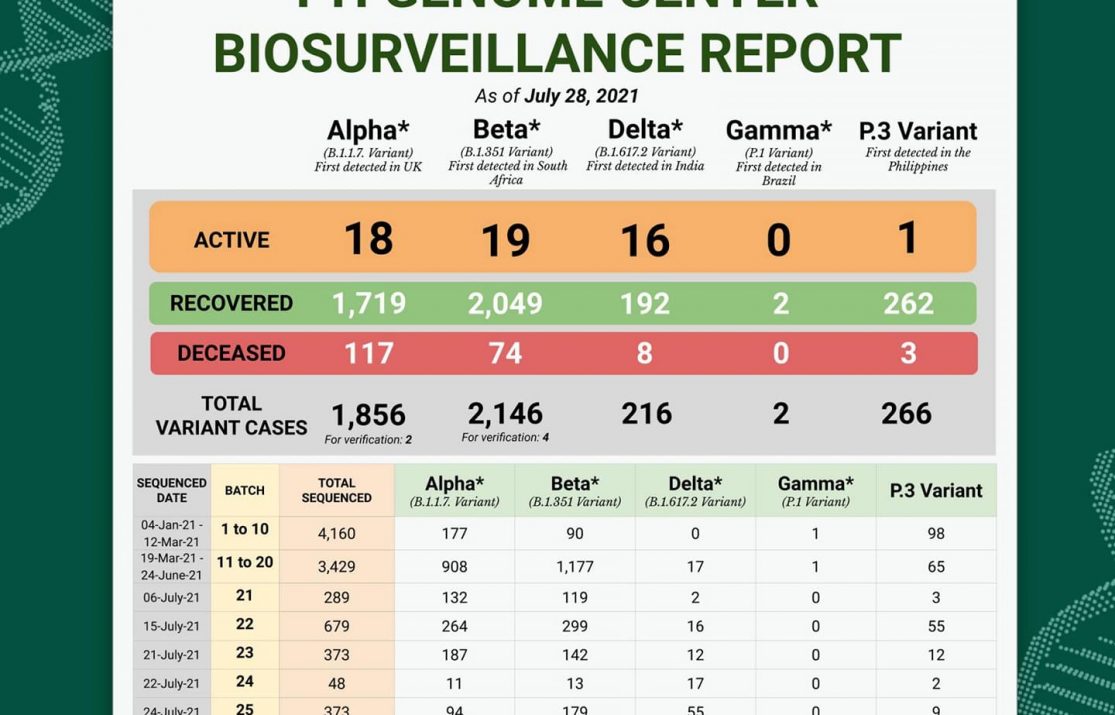1115x715 pixels.
Task: Select the Alpha deceased count 117
Action: (368, 353)
